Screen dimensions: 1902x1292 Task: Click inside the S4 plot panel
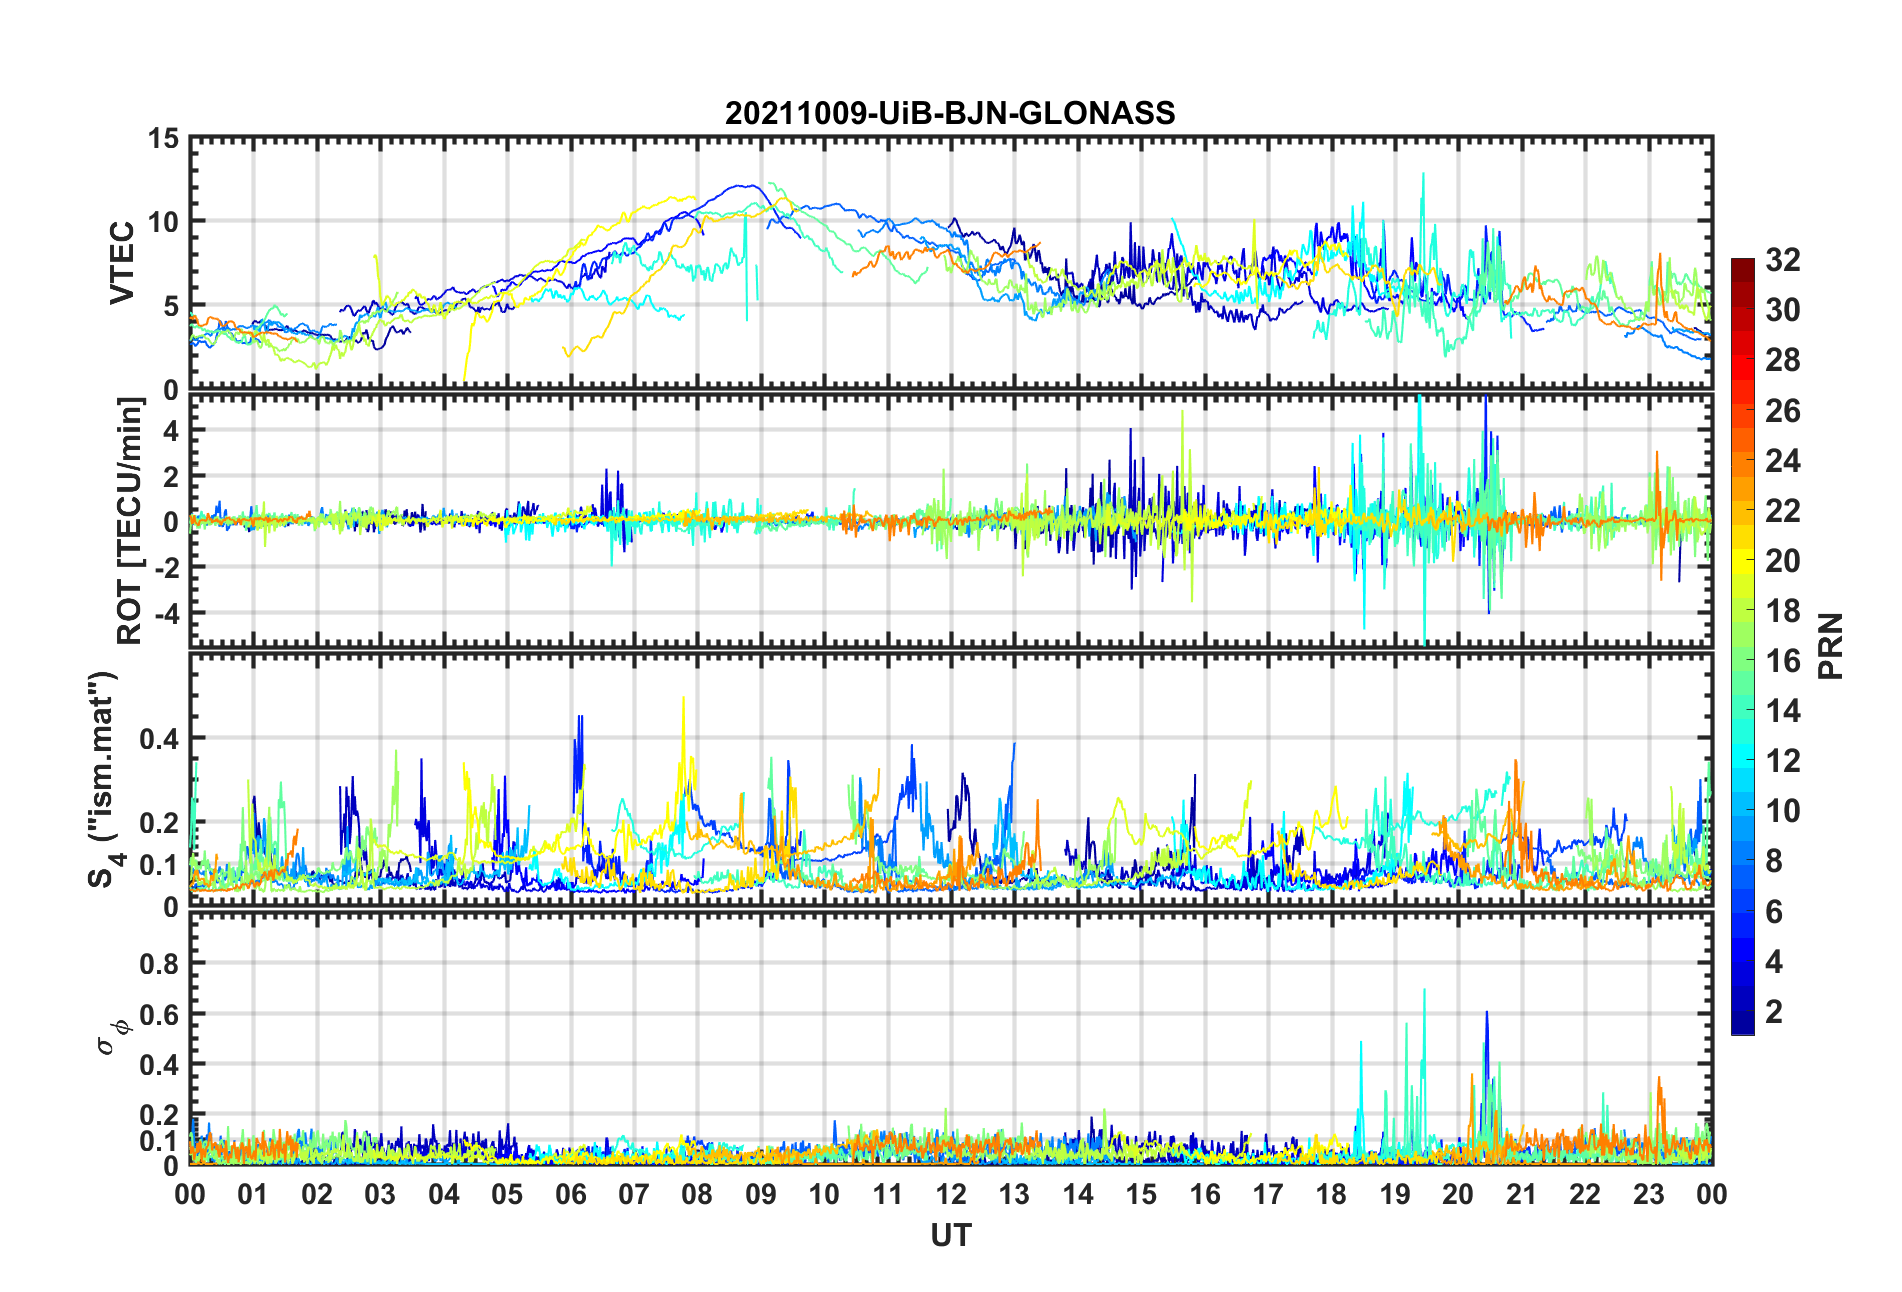951,780
